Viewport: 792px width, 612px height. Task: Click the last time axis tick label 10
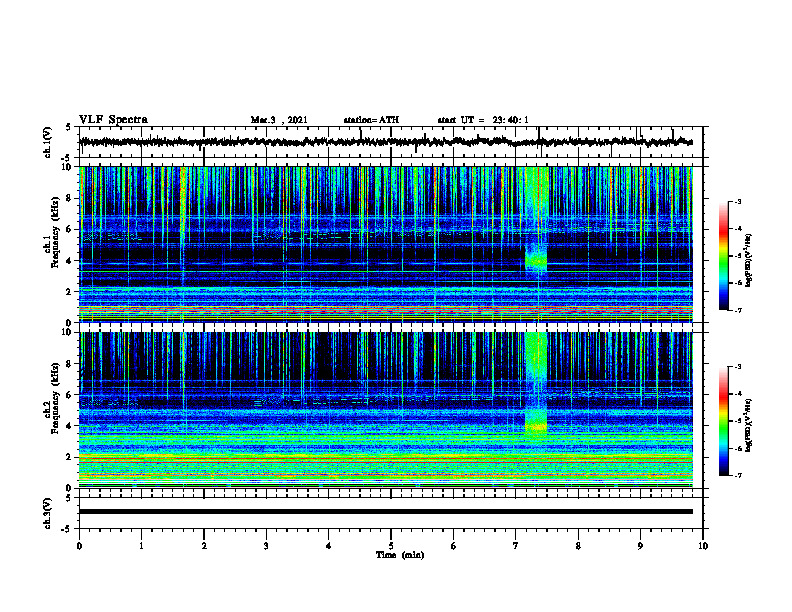tap(703, 546)
